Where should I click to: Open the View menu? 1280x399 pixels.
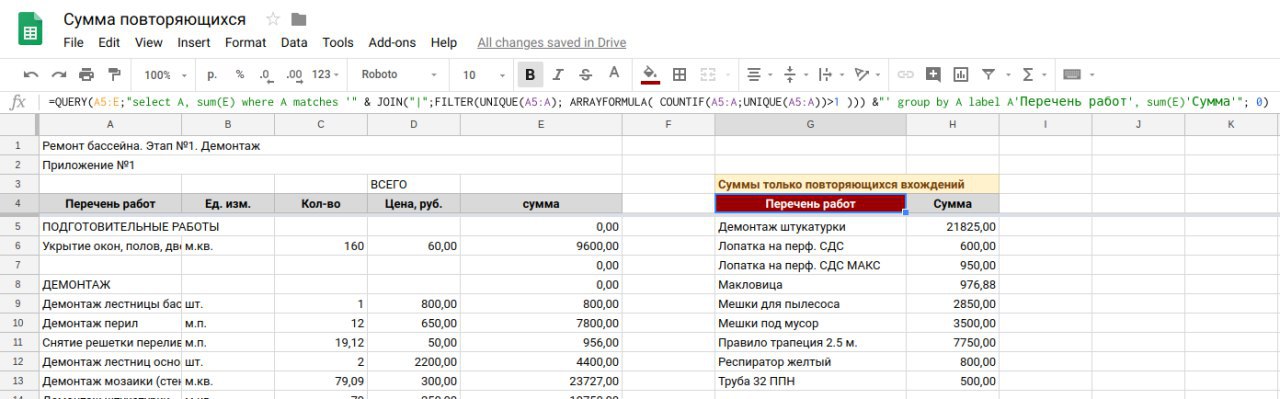coord(149,43)
